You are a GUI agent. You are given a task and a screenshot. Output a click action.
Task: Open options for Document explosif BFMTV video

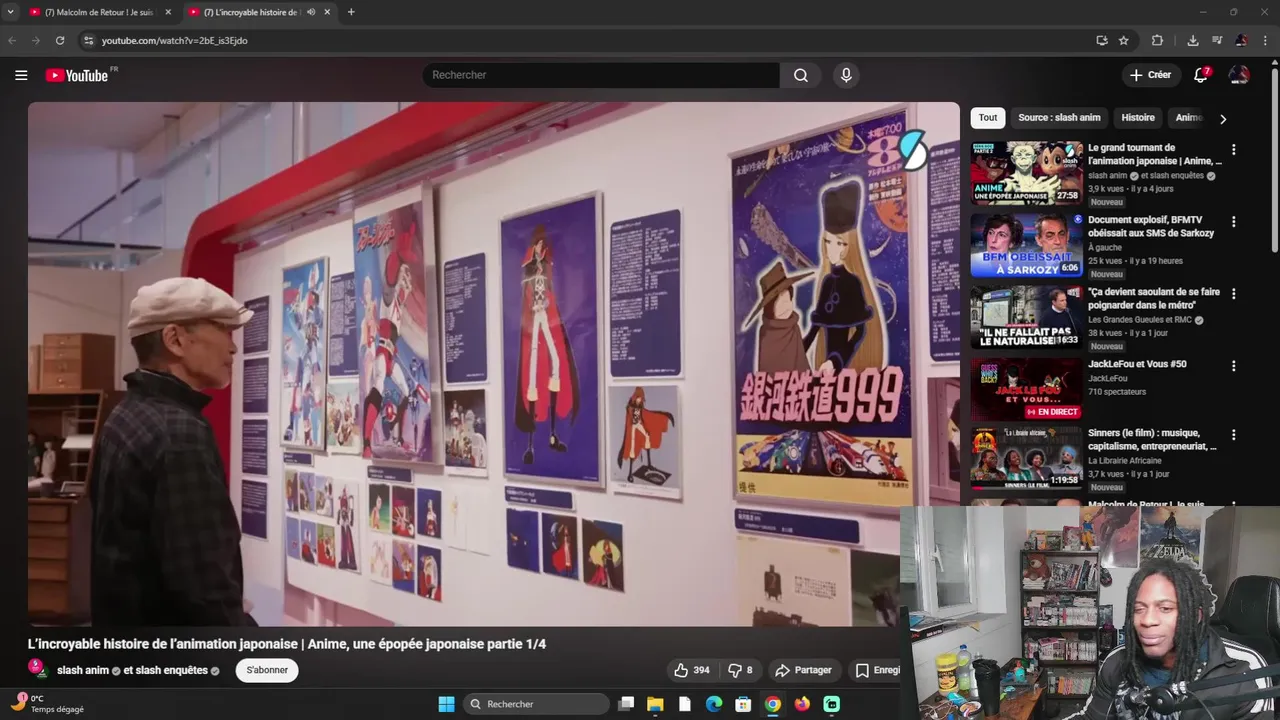(1233, 222)
